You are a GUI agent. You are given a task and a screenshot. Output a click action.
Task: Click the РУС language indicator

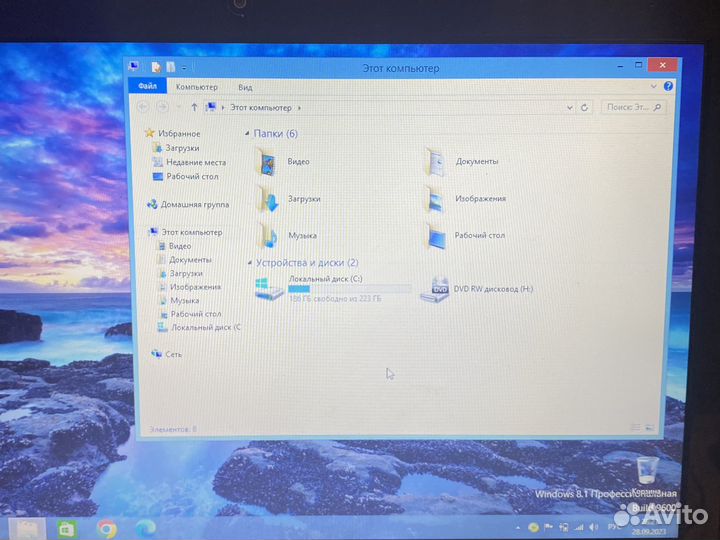(614, 526)
